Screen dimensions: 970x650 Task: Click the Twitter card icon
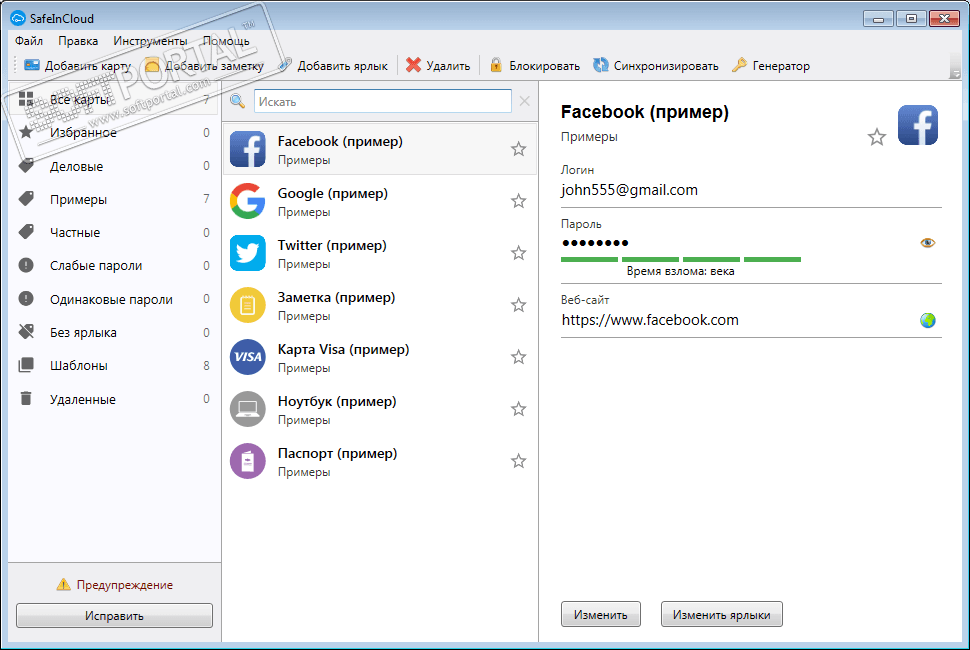pyautogui.click(x=247, y=253)
